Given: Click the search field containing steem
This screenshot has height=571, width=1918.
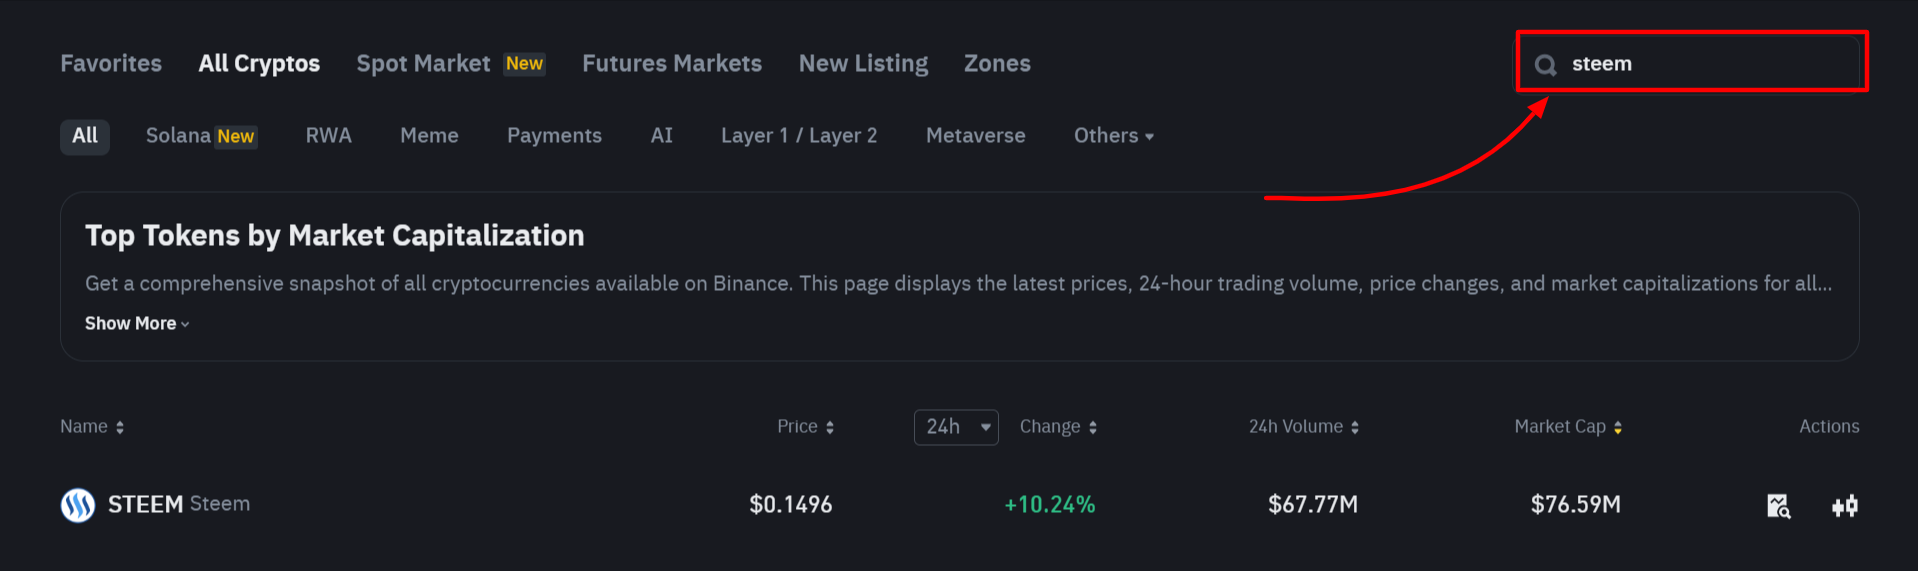Looking at the screenshot, I should click(x=1710, y=64).
